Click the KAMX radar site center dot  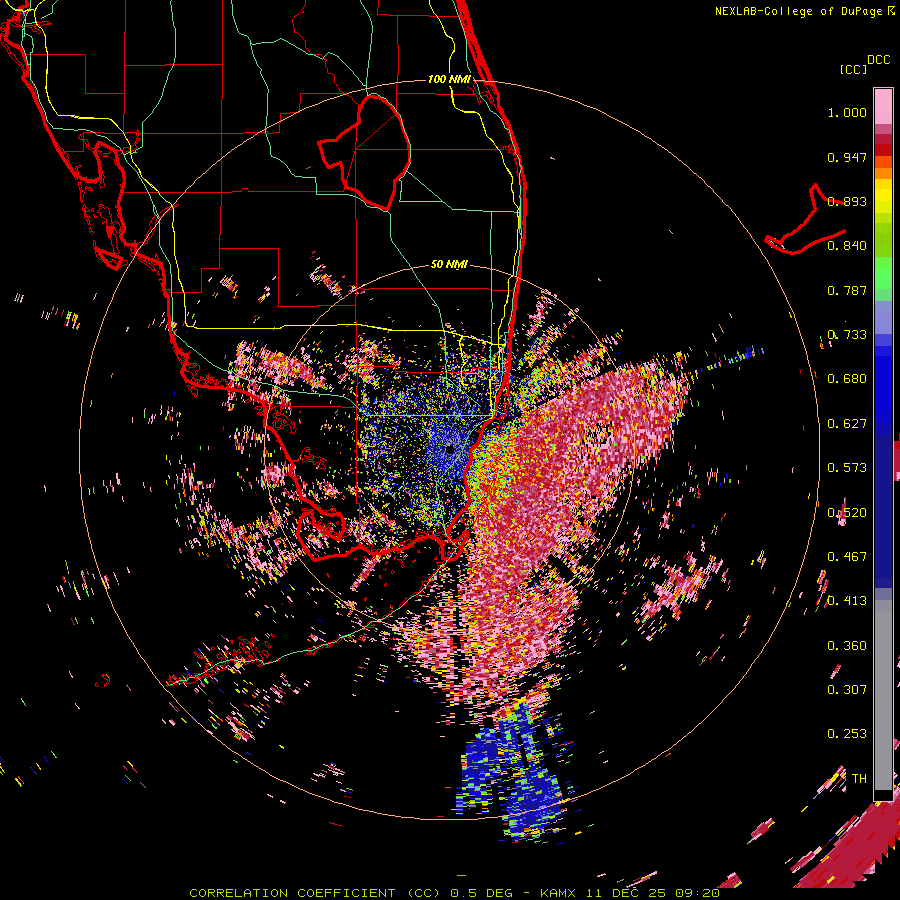(449, 449)
